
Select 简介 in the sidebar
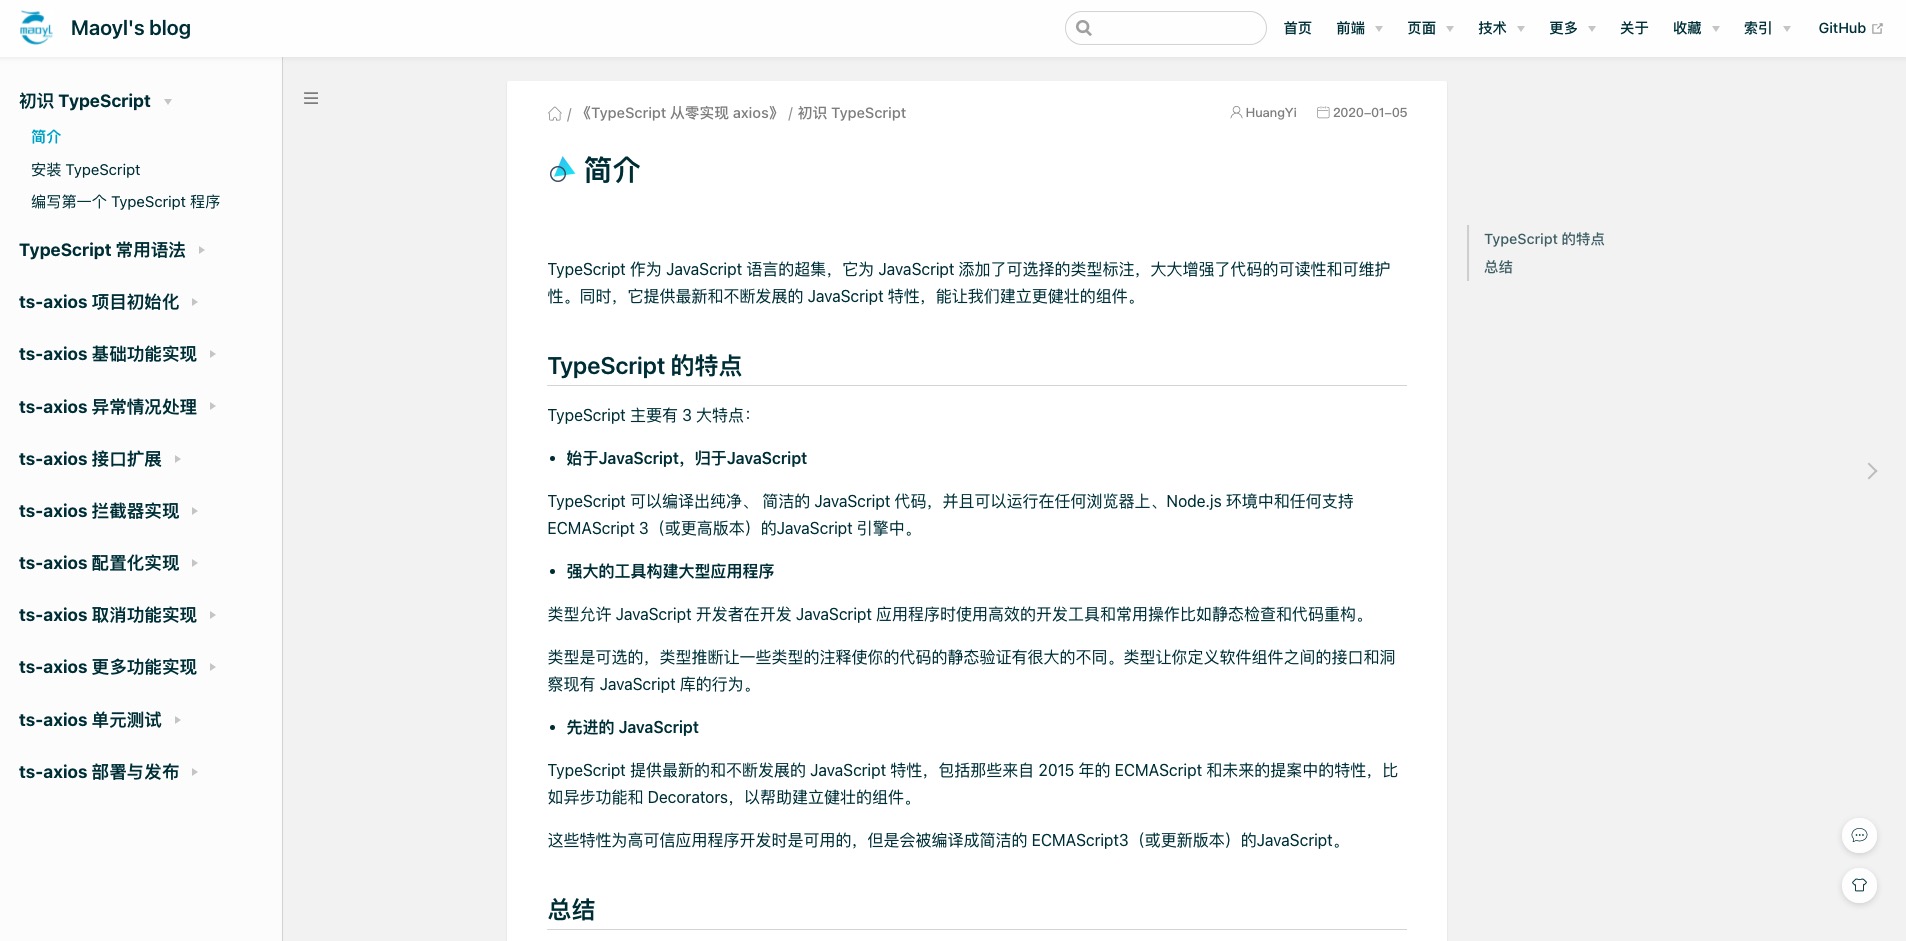[46, 137]
